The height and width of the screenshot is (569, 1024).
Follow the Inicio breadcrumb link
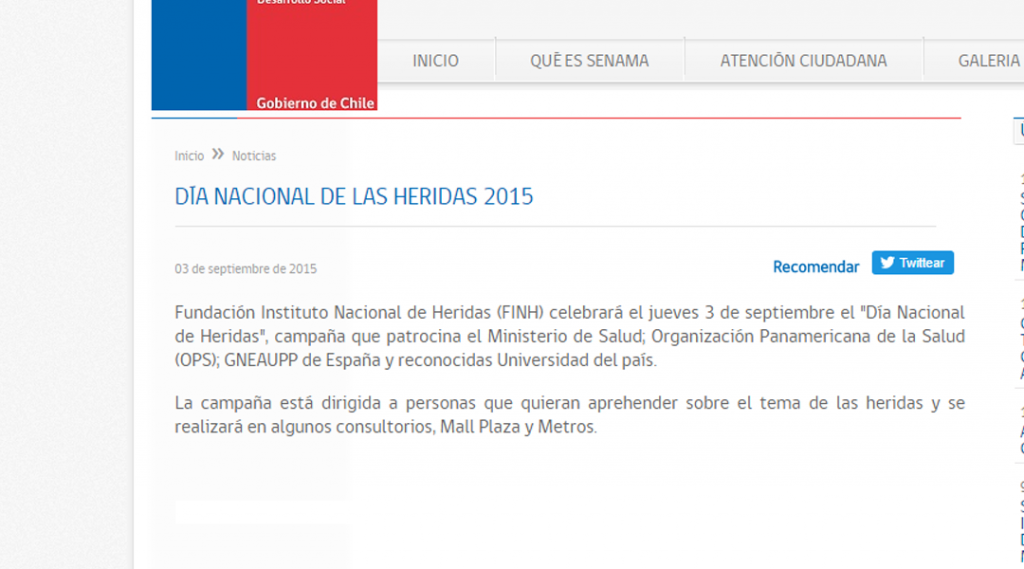[189, 156]
